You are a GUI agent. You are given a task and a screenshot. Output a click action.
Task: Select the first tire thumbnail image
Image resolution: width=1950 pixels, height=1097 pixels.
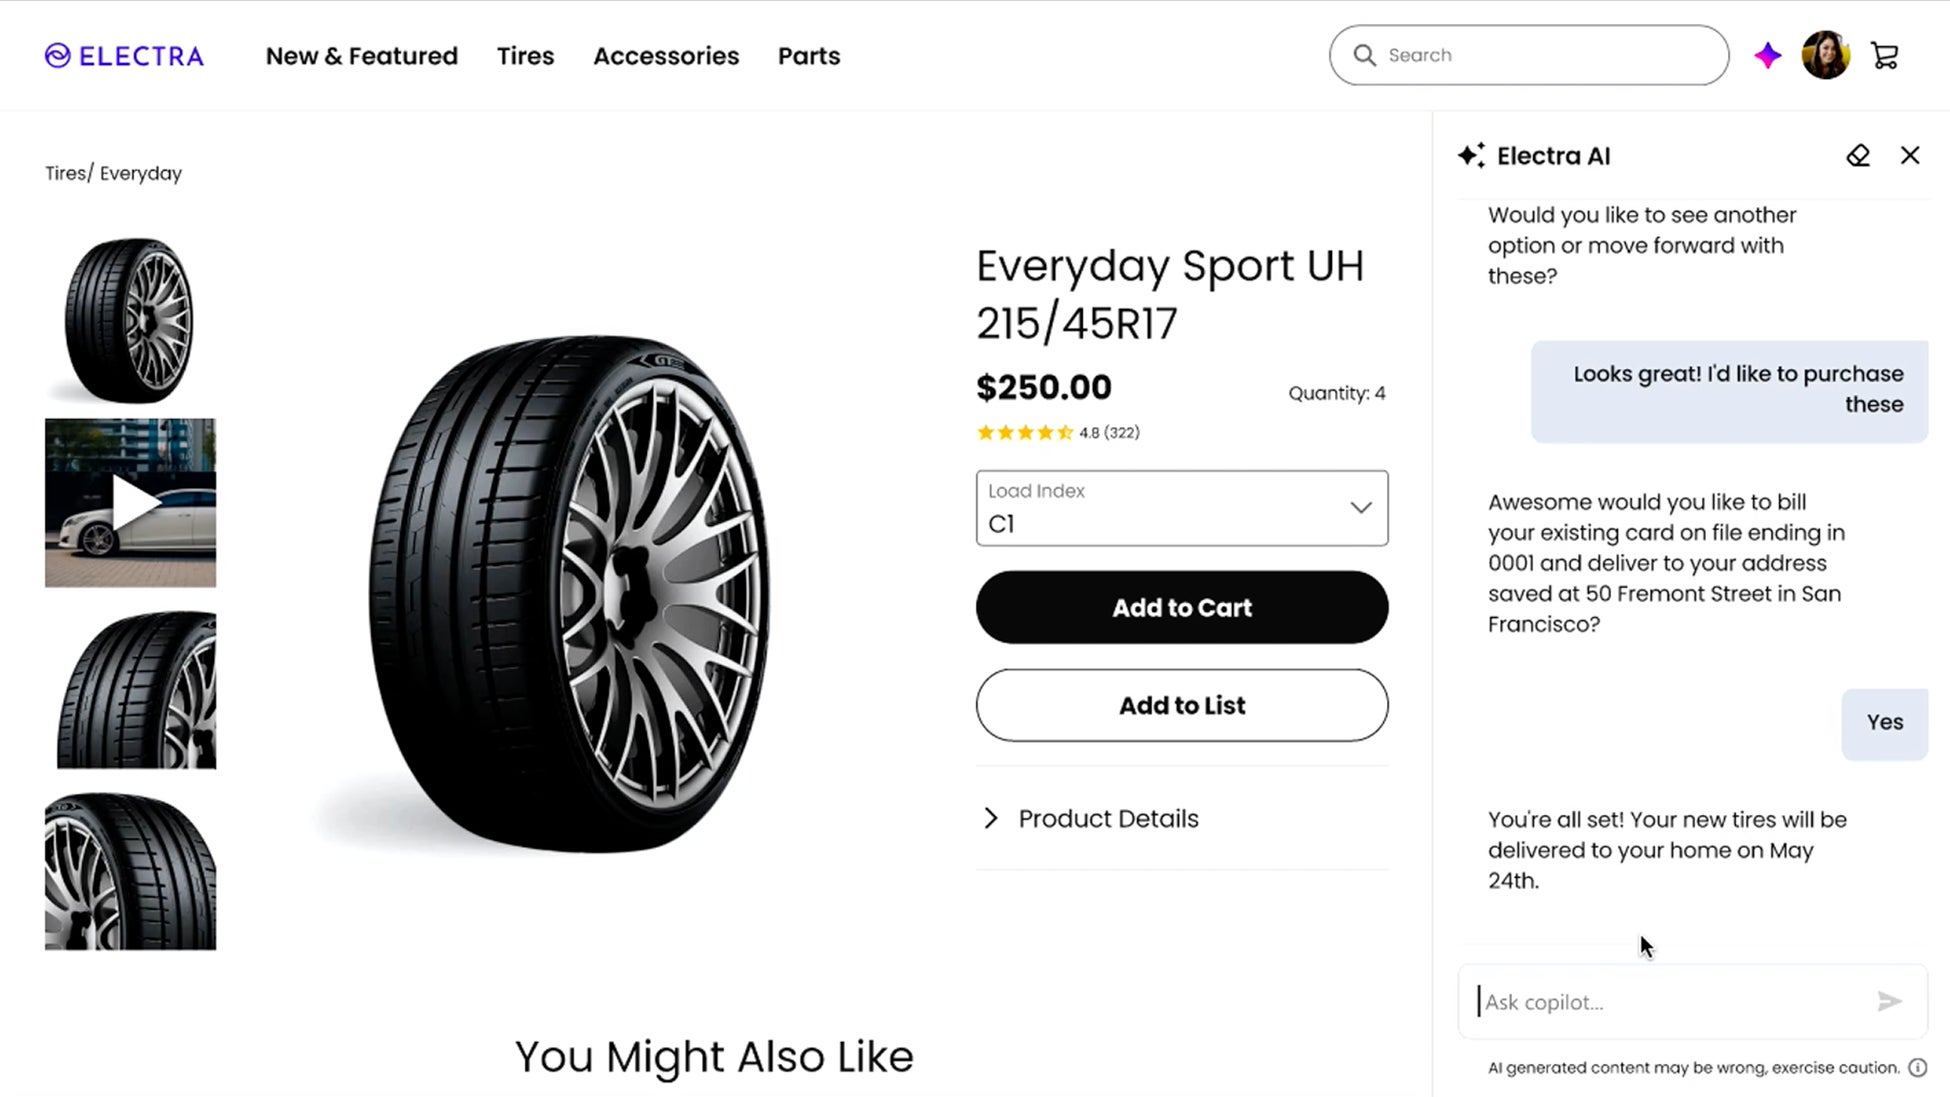click(130, 320)
